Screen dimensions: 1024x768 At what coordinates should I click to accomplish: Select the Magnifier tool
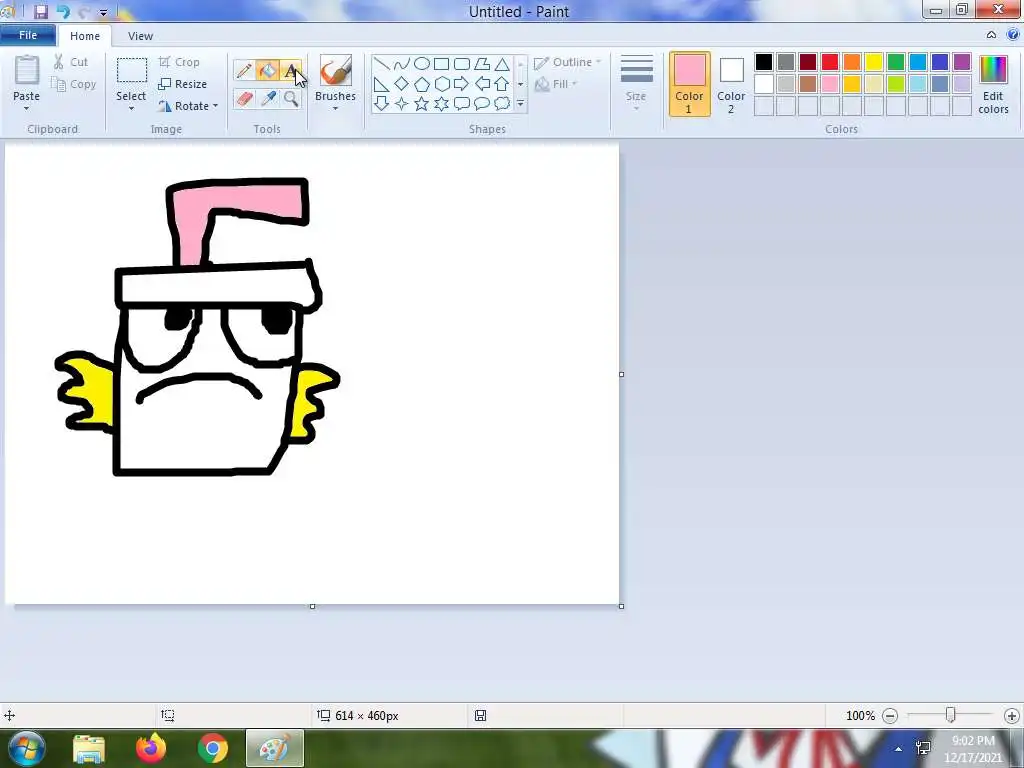point(291,99)
